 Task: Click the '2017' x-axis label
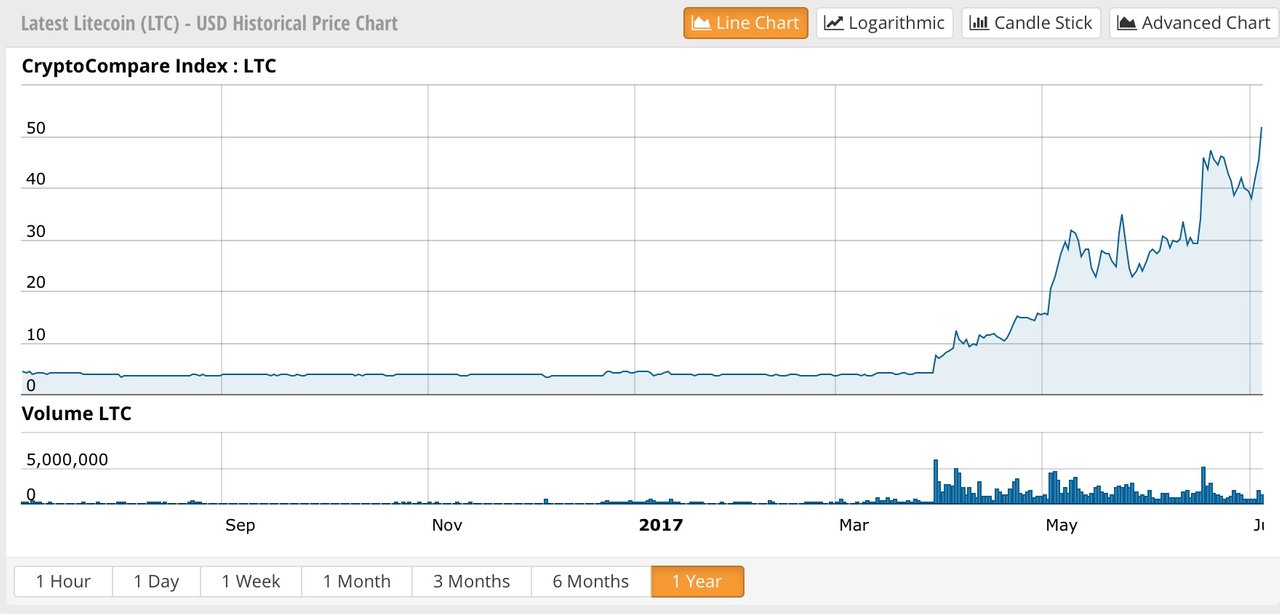(x=660, y=525)
